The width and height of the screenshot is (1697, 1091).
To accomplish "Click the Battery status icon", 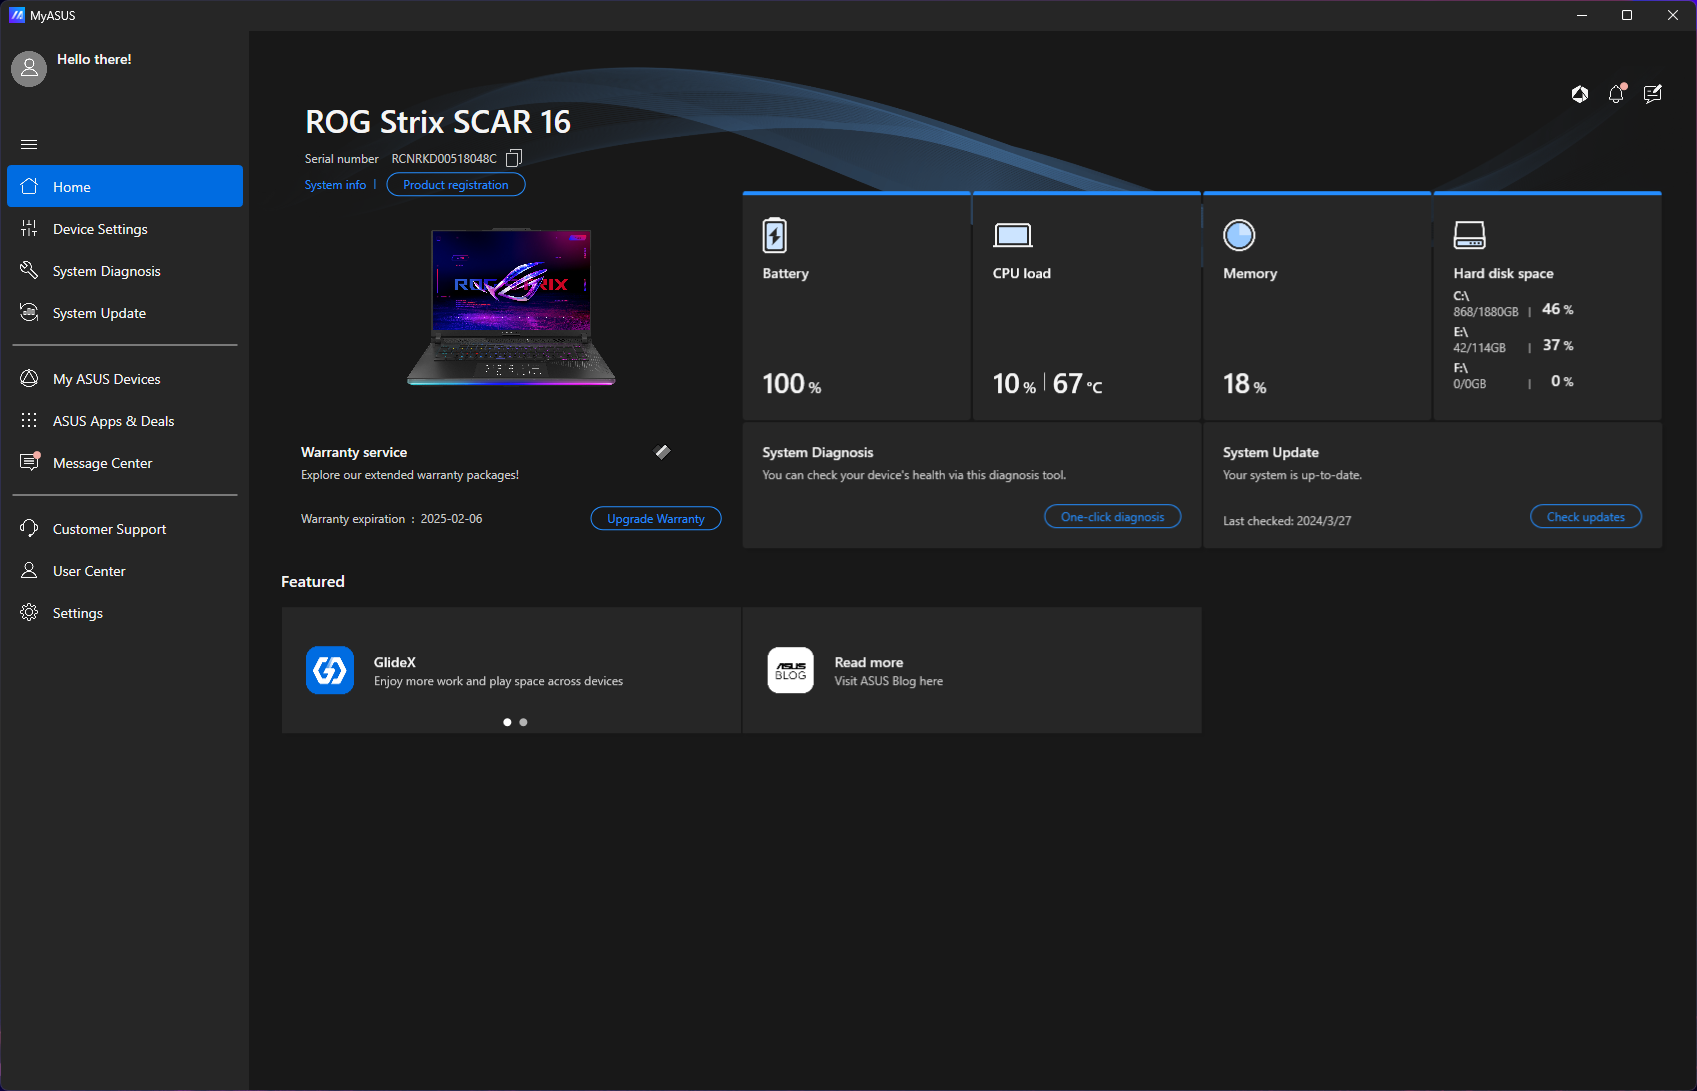I will [x=775, y=235].
